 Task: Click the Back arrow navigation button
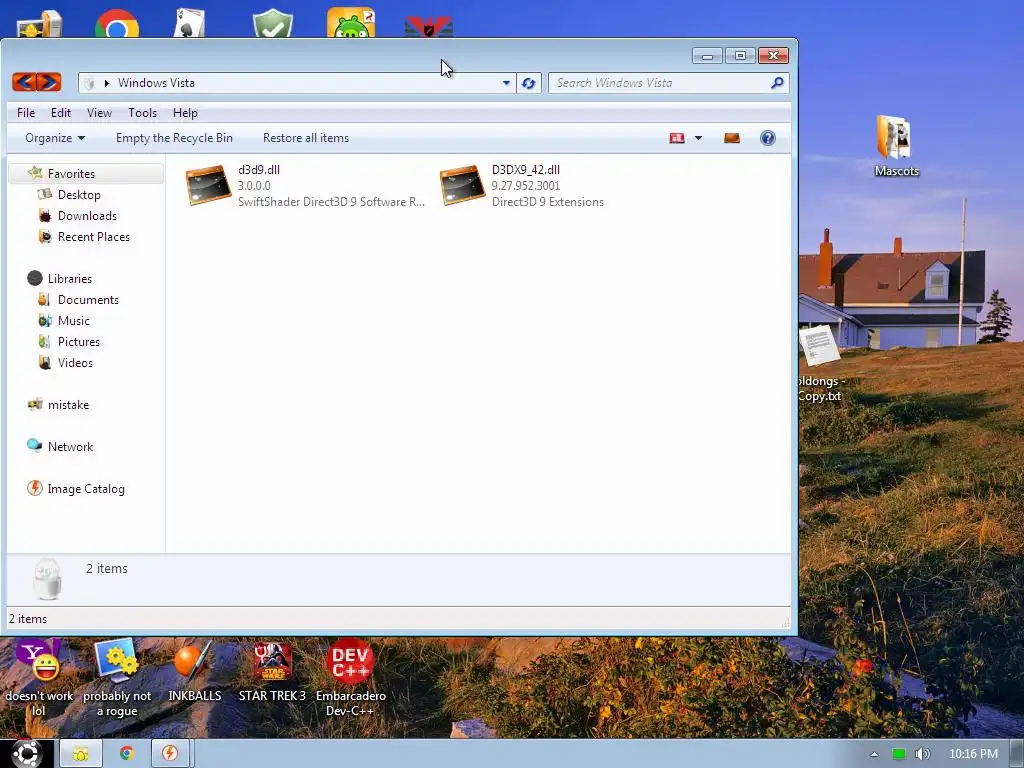24,82
